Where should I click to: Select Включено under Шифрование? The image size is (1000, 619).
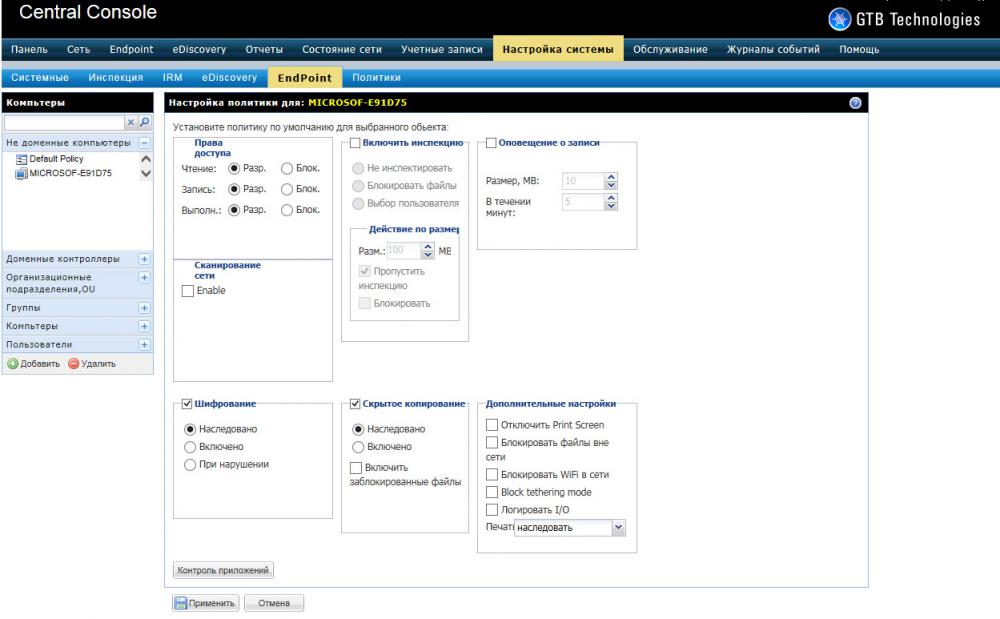coord(189,447)
